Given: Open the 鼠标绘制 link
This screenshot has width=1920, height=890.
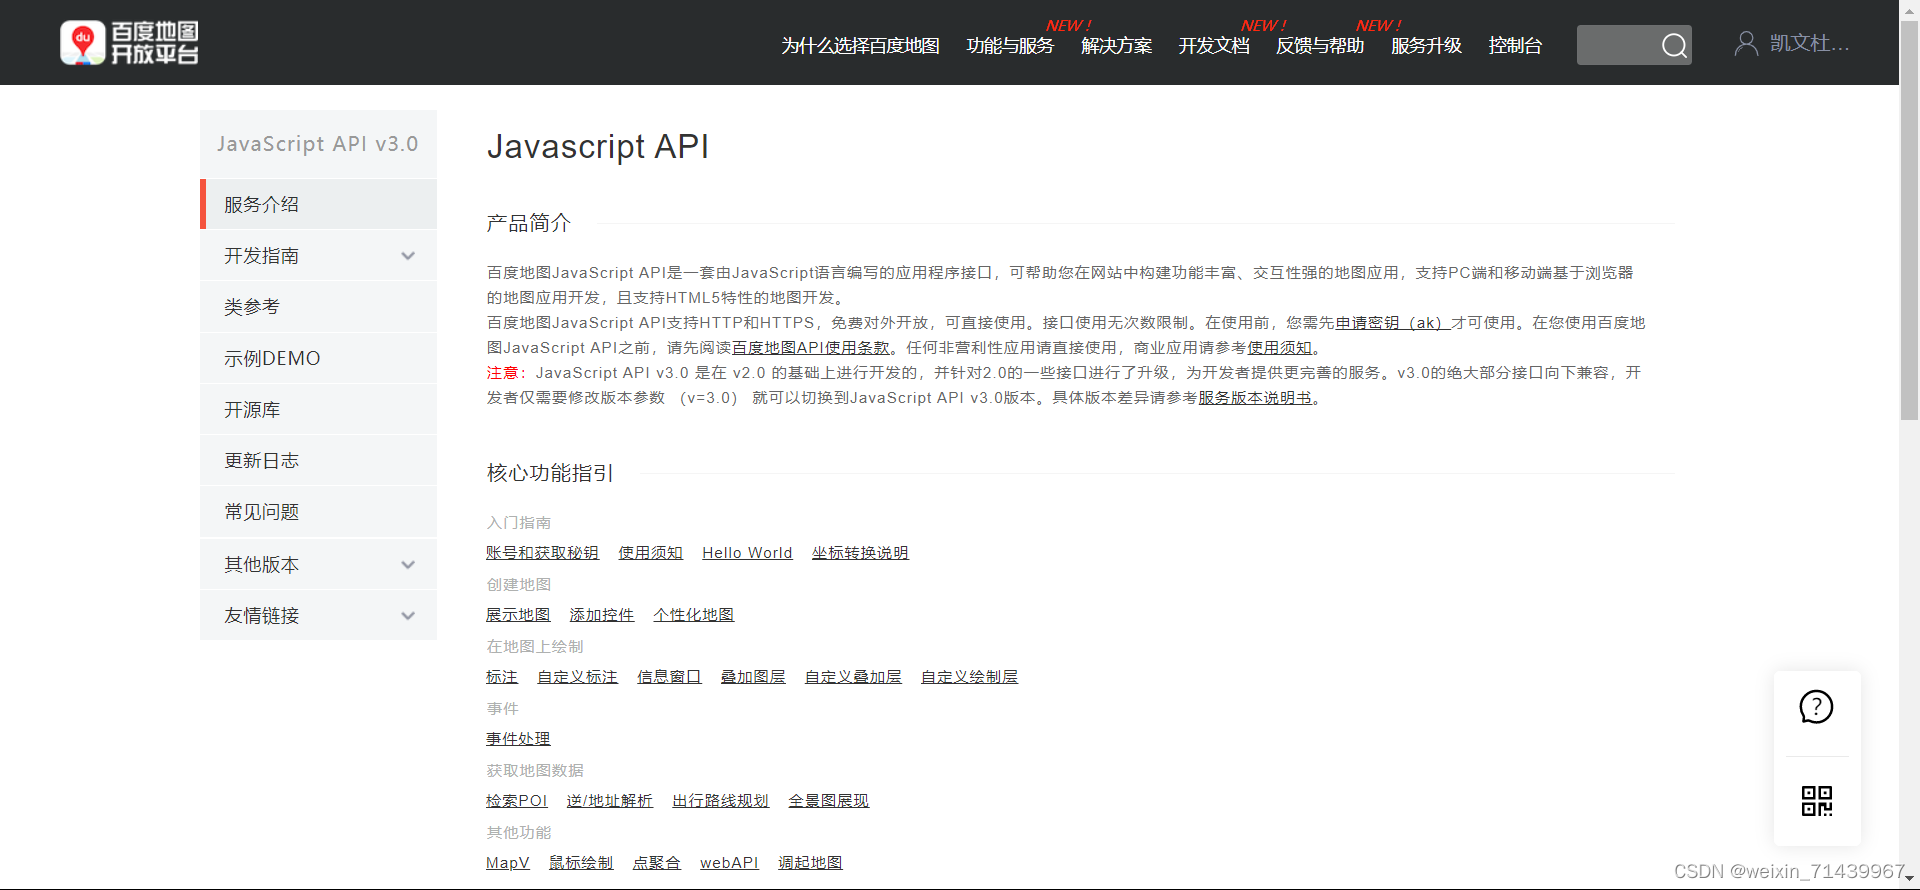Looking at the screenshot, I should click(x=581, y=863).
